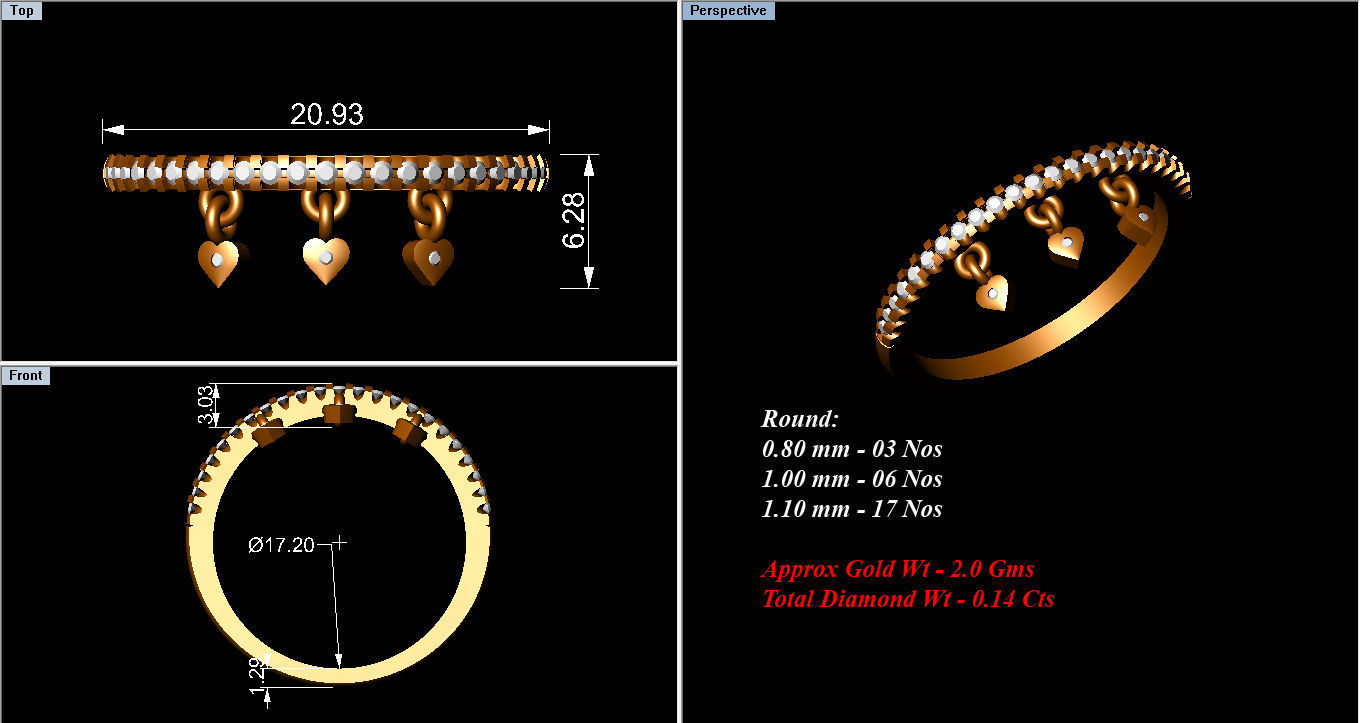
Task: Select the Top viewport label
Action: pyautogui.click(x=22, y=11)
